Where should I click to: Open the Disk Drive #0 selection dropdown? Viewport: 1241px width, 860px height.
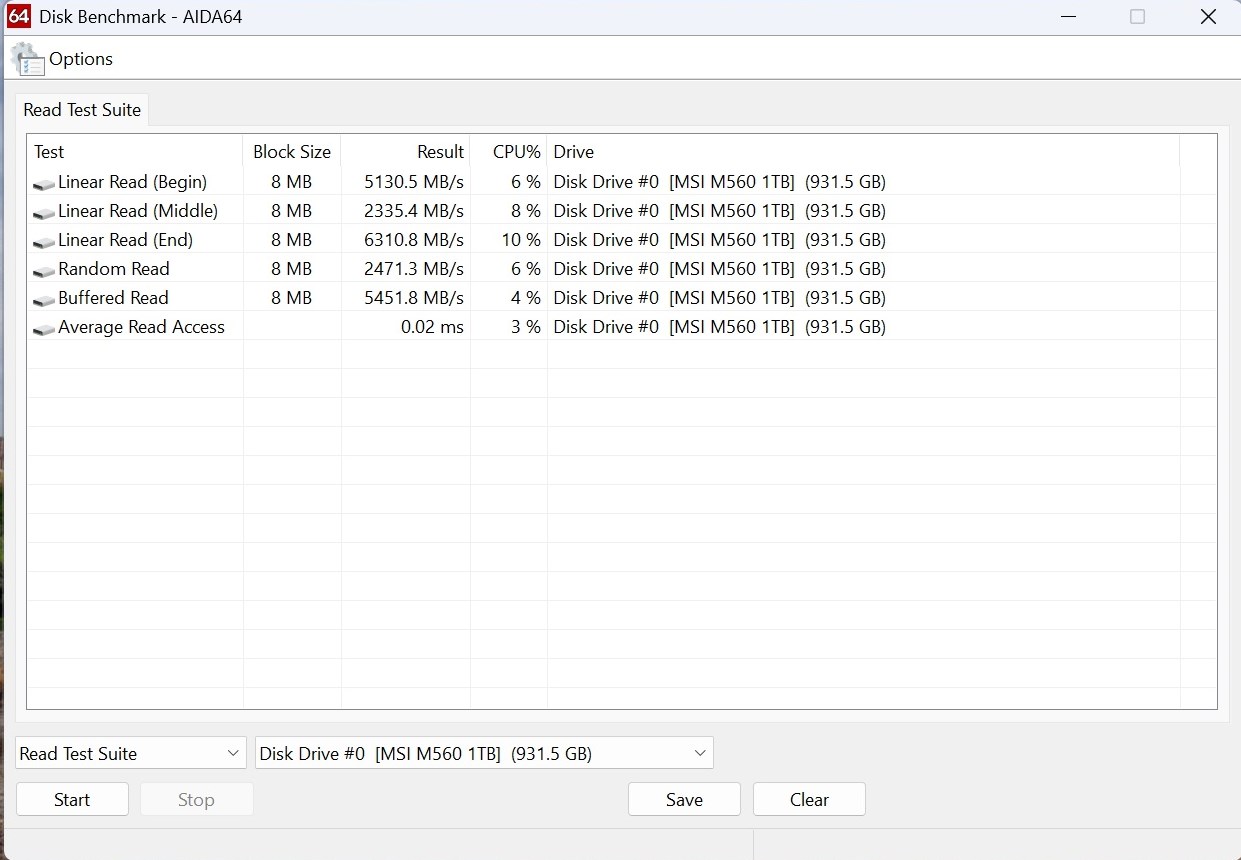484,753
